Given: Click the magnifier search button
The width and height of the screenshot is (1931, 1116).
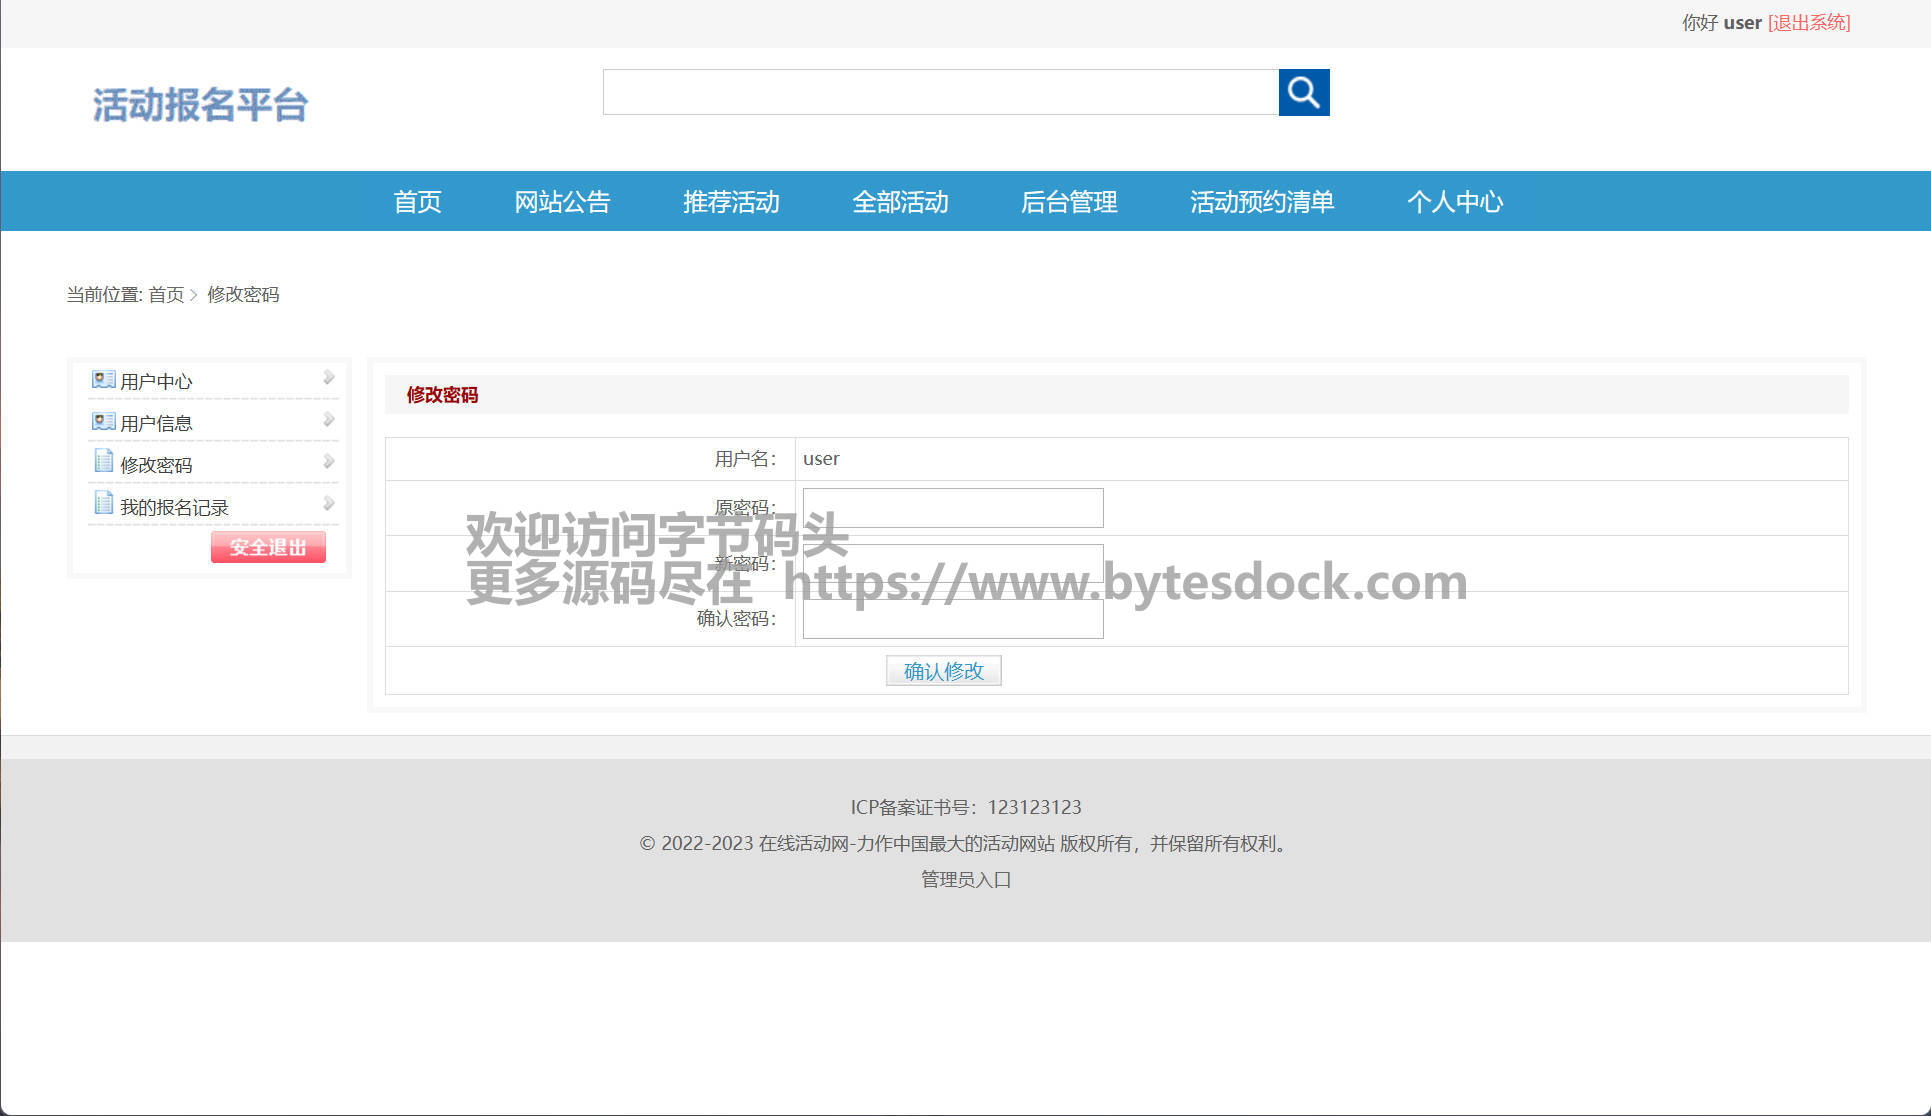Looking at the screenshot, I should [1303, 93].
